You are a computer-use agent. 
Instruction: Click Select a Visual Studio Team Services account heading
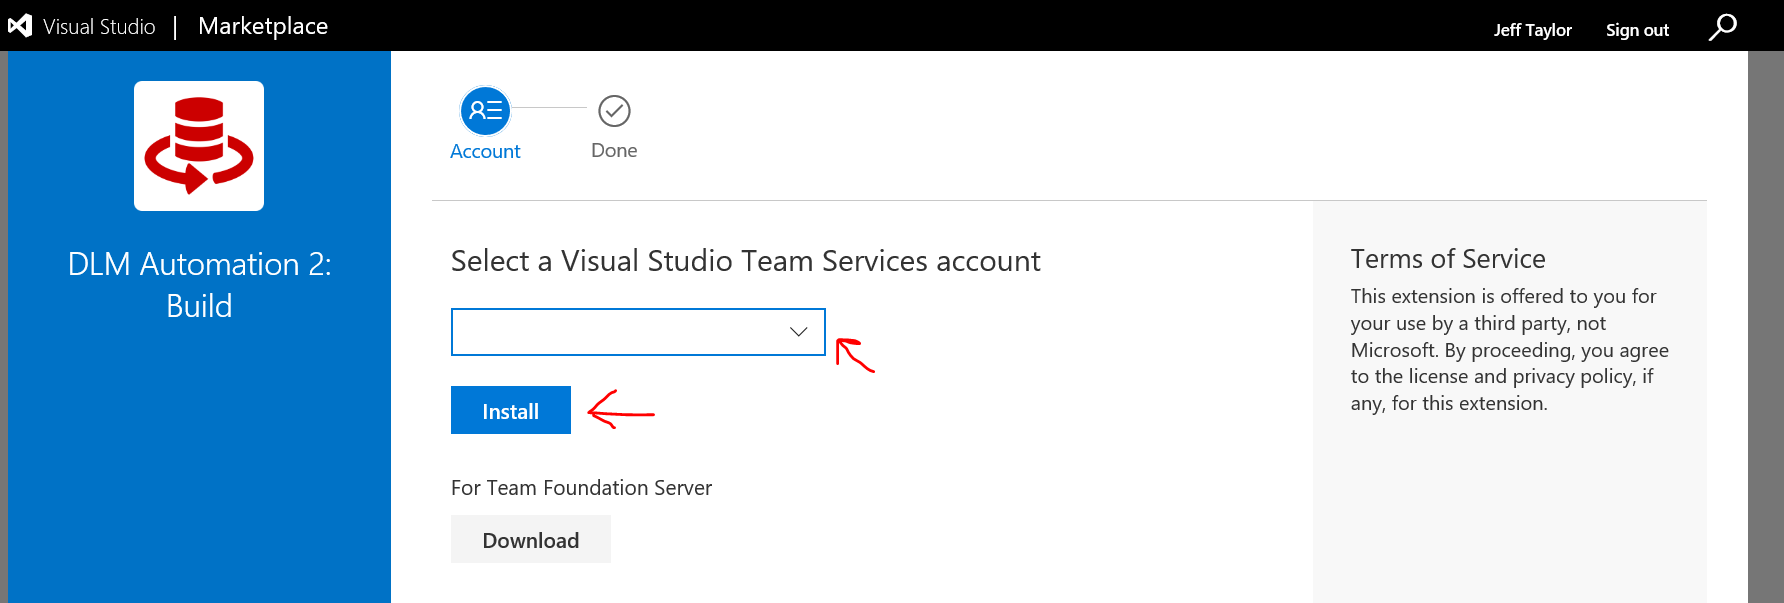pos(745,261)
